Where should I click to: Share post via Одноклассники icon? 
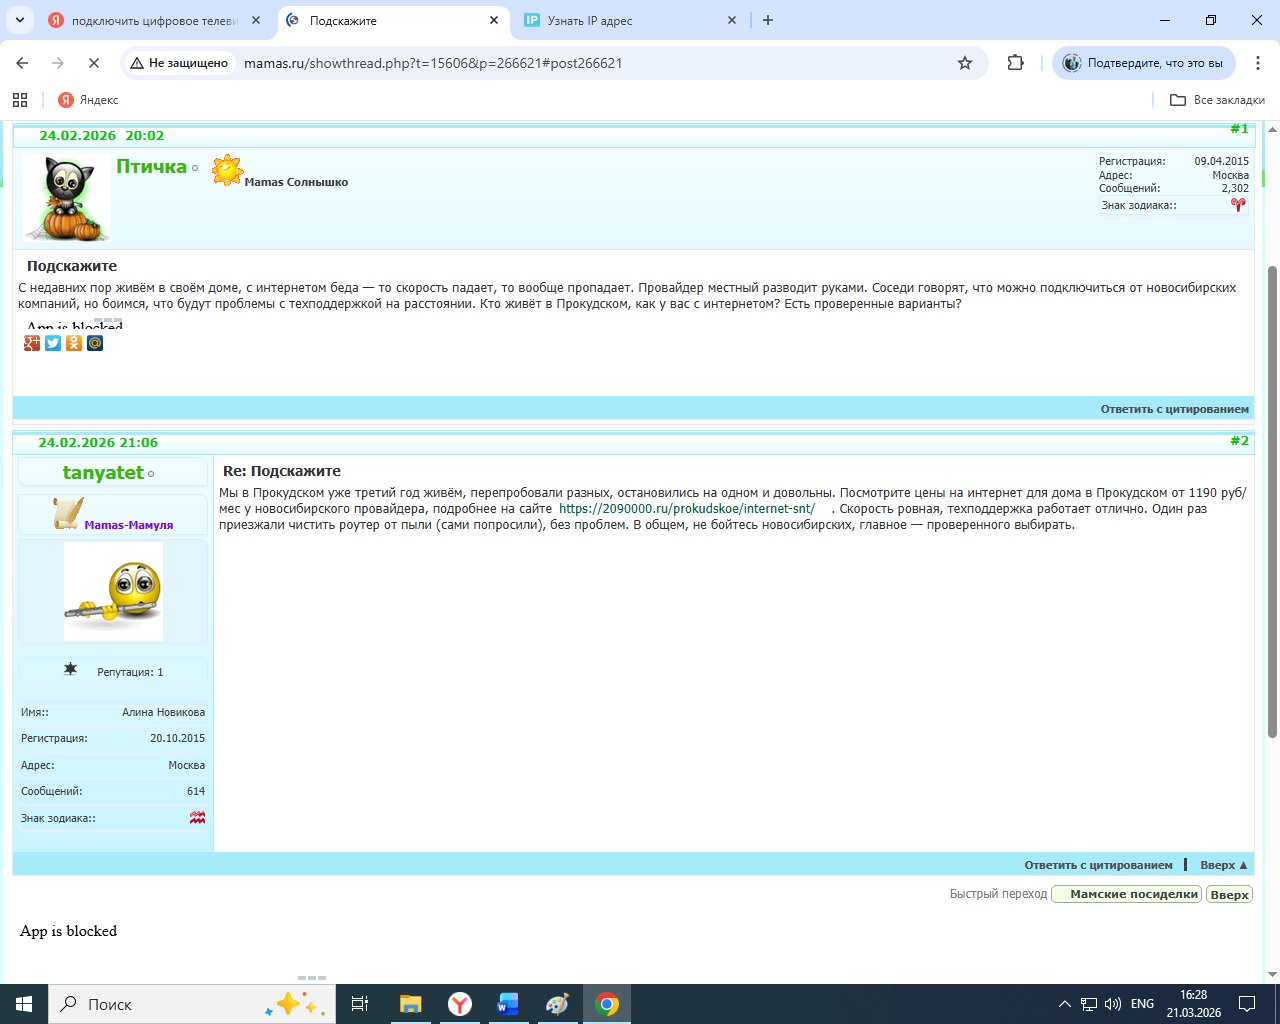[x=74, y=343]
